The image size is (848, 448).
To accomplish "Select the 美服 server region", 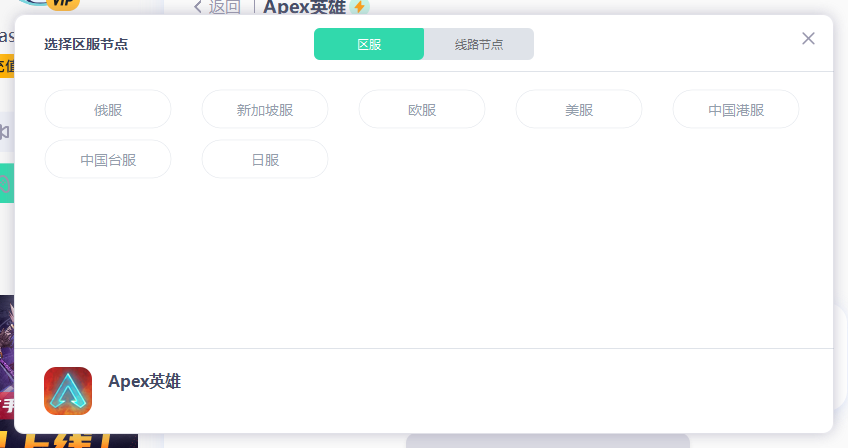I will point(579,110).
